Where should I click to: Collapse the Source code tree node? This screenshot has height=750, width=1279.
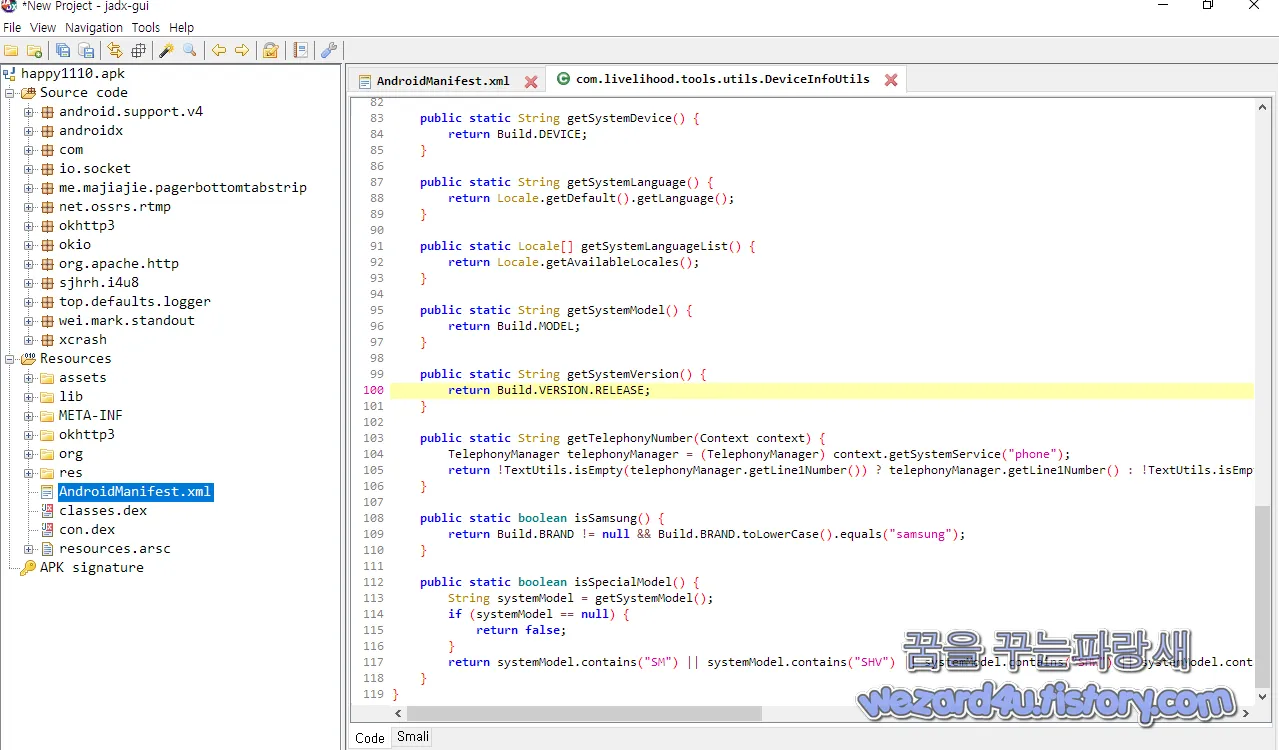[10, 92]
